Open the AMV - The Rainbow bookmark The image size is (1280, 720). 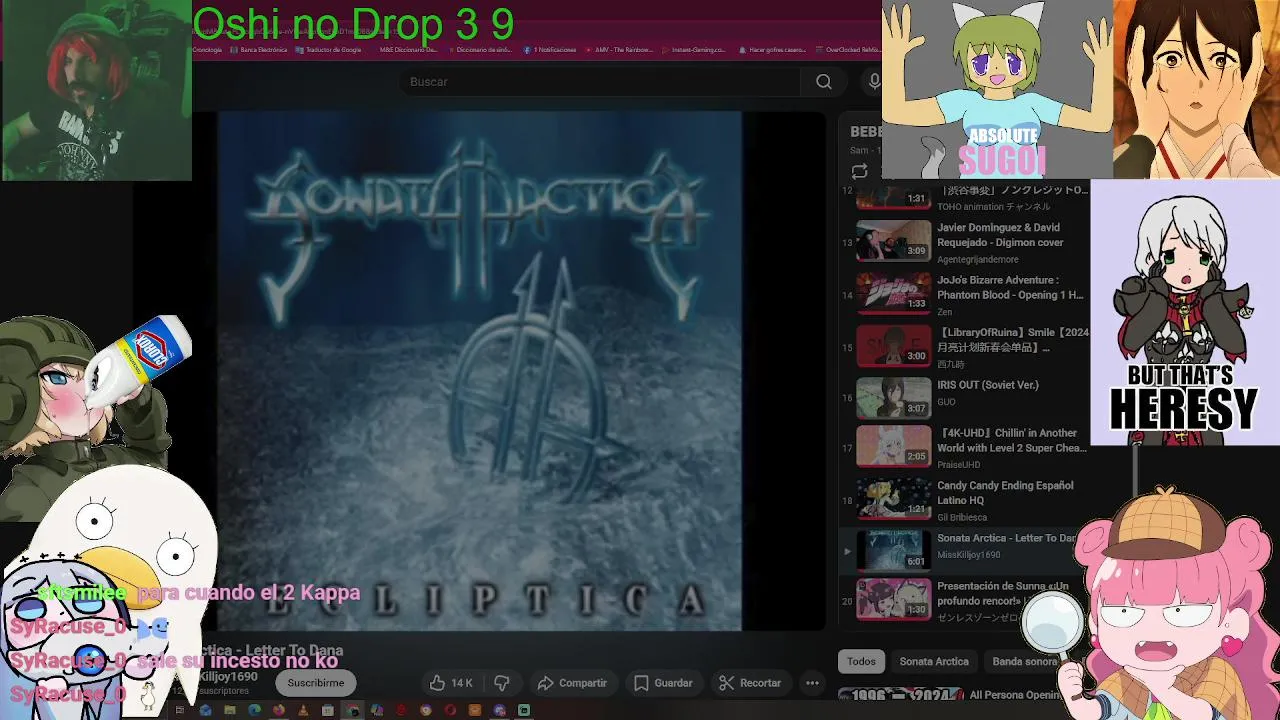coord(620,49)
